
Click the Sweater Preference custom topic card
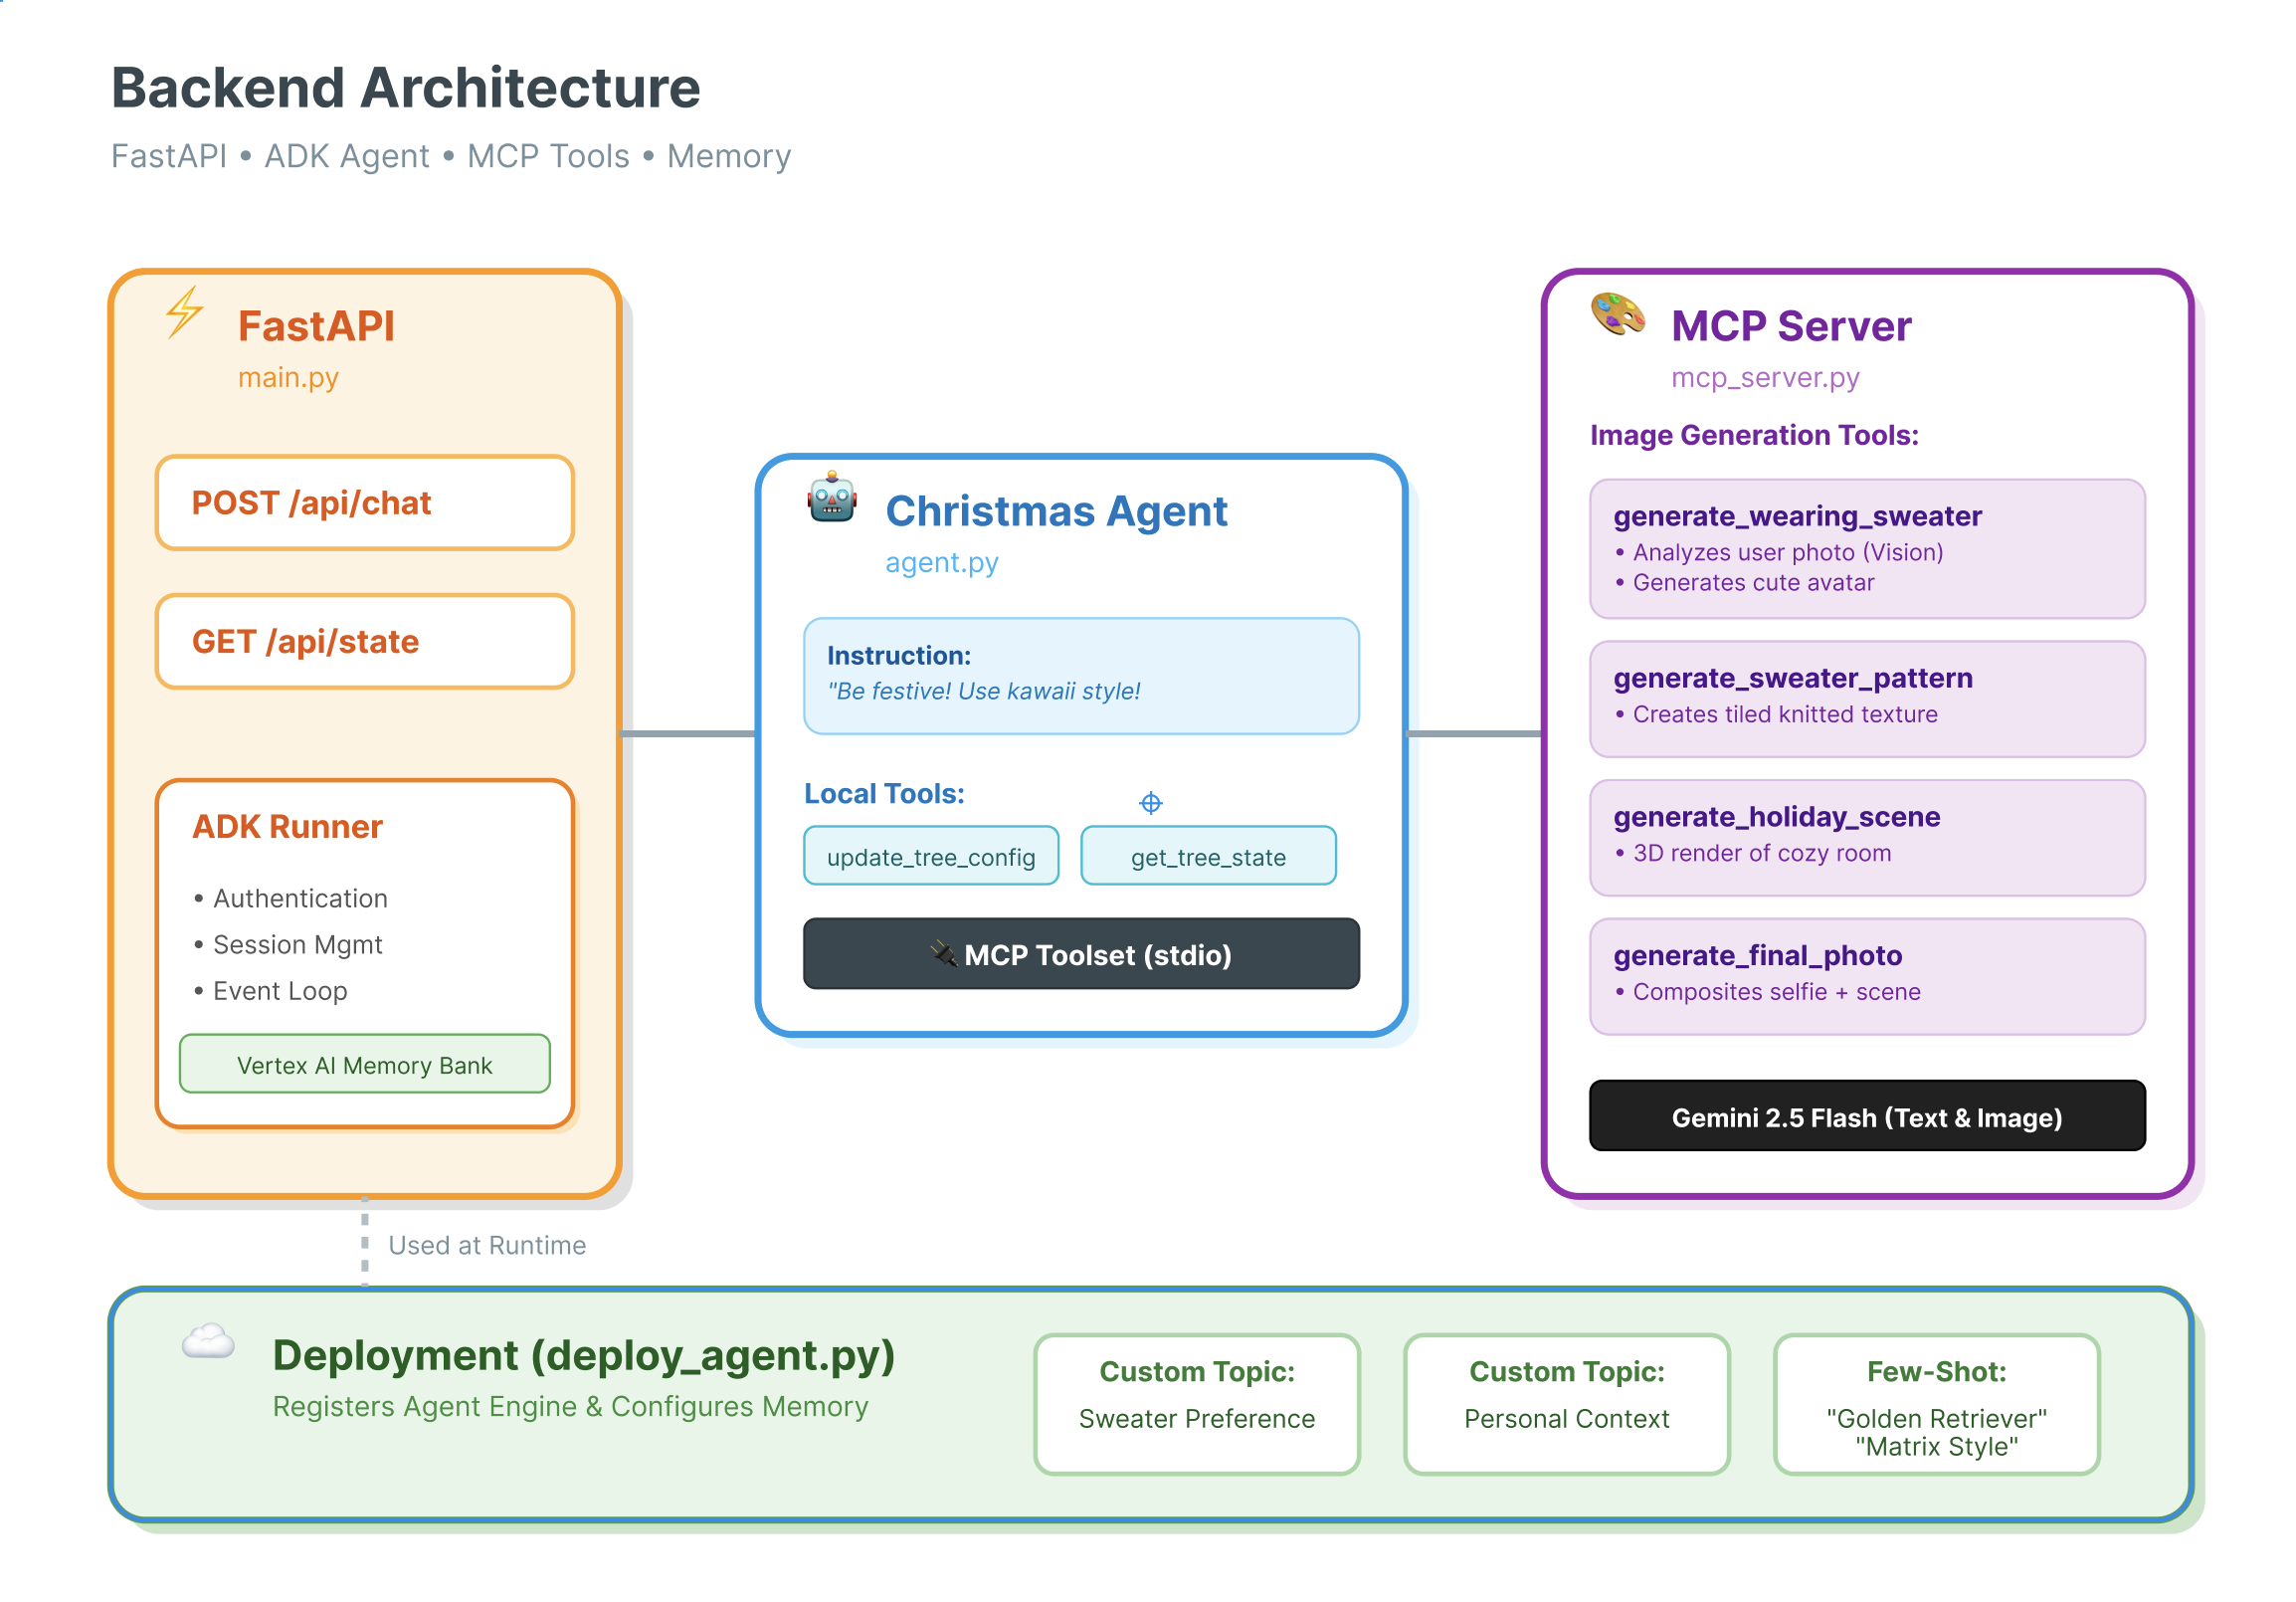pyautogui.click(x=1197, y=1403)
